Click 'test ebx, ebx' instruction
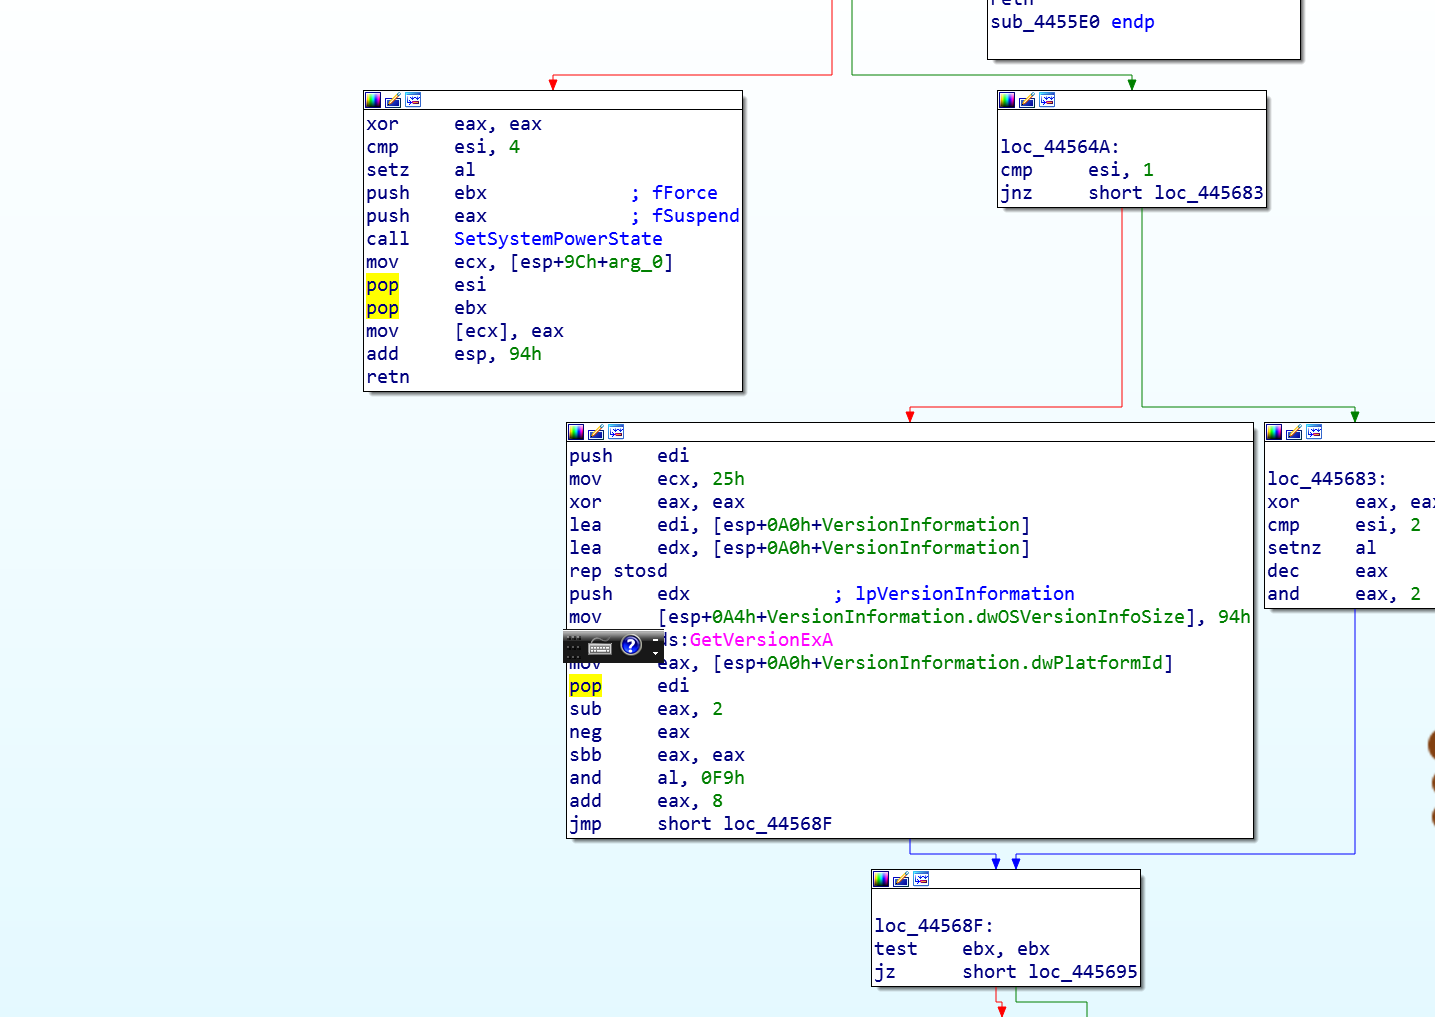This screenshot has width=1435, height=1017. [x=962, y=949]
